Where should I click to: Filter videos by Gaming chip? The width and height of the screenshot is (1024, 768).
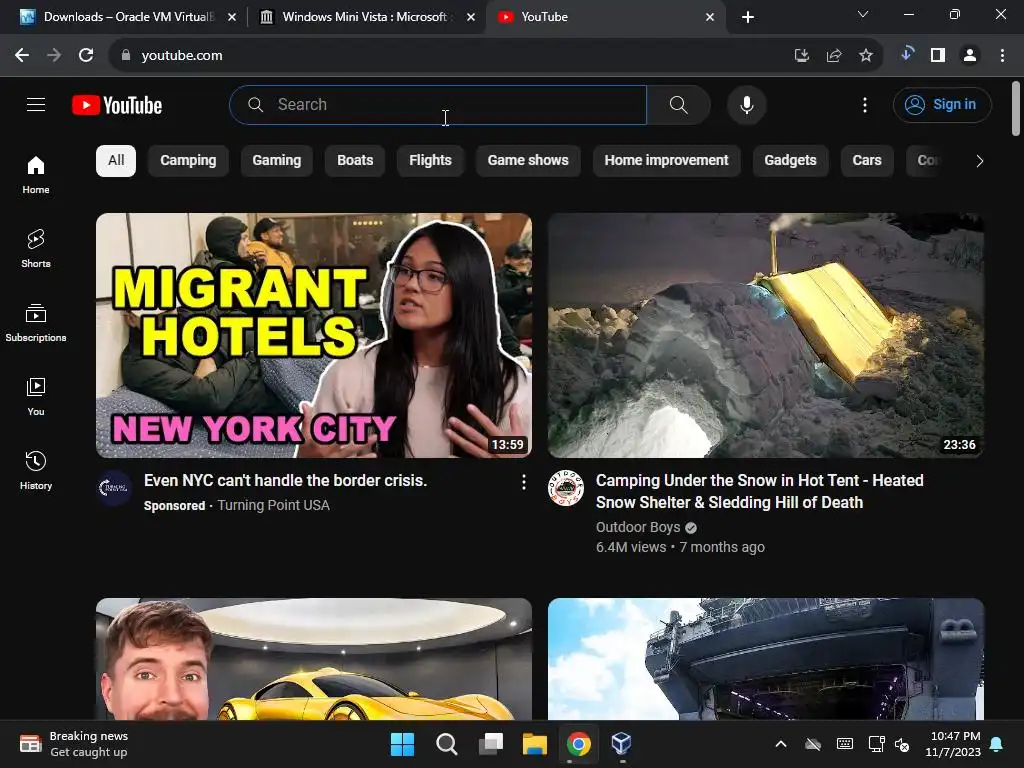point(277,161)
